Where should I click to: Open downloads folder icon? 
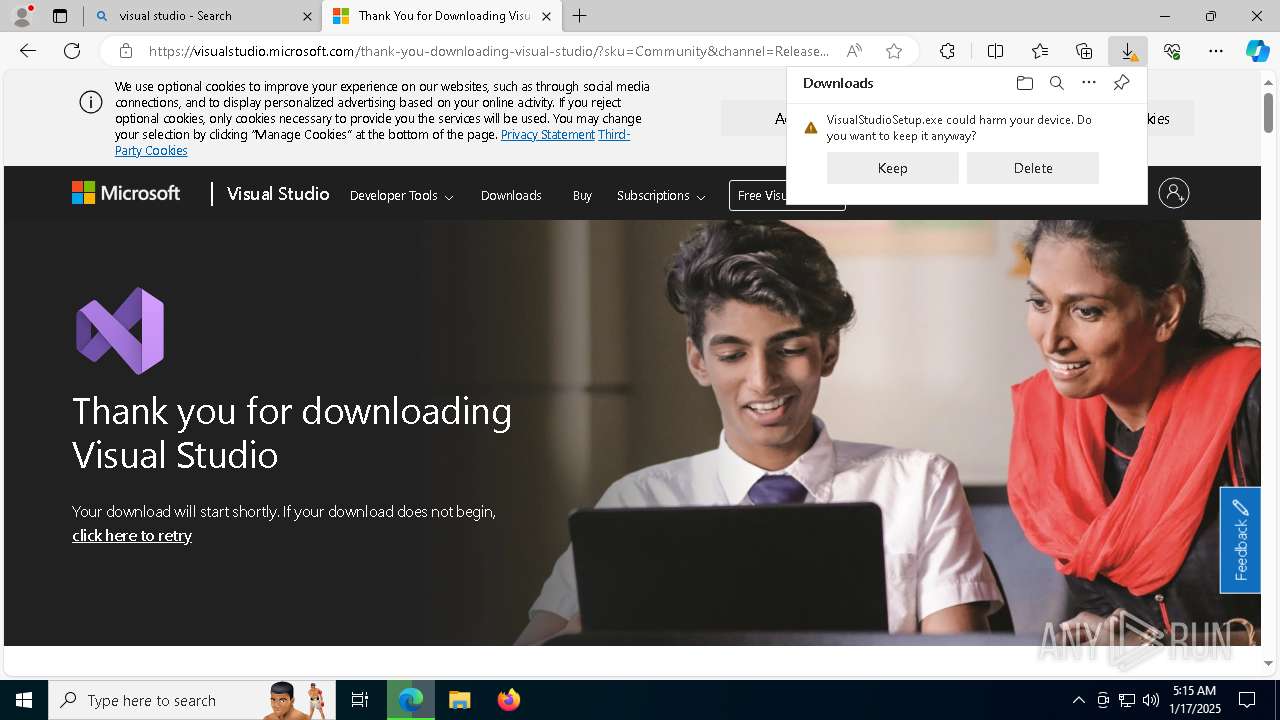[x=1025, y=83]
